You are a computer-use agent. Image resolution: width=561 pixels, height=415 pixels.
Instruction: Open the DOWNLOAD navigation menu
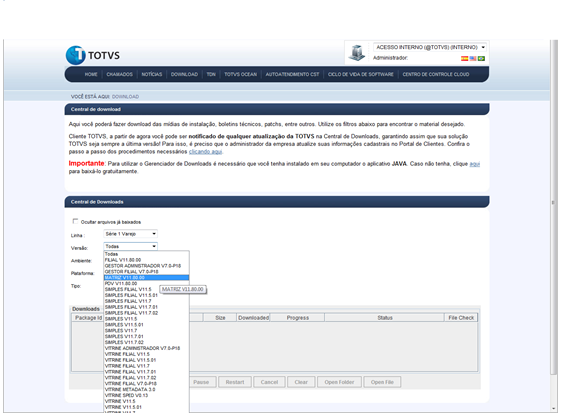pos(184,74)
